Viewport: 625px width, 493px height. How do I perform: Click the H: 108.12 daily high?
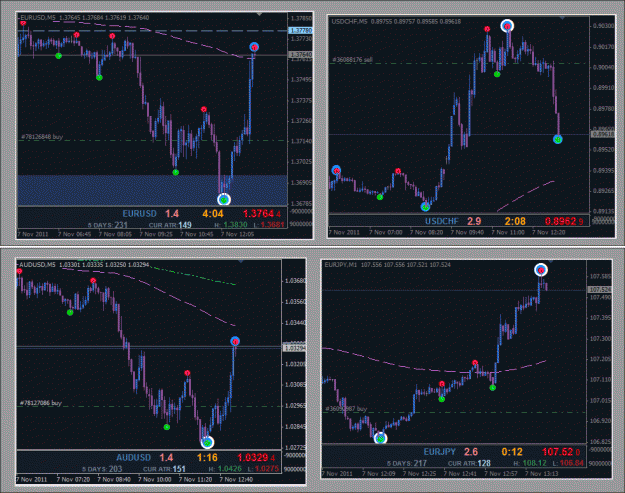(x=530, y=463)
